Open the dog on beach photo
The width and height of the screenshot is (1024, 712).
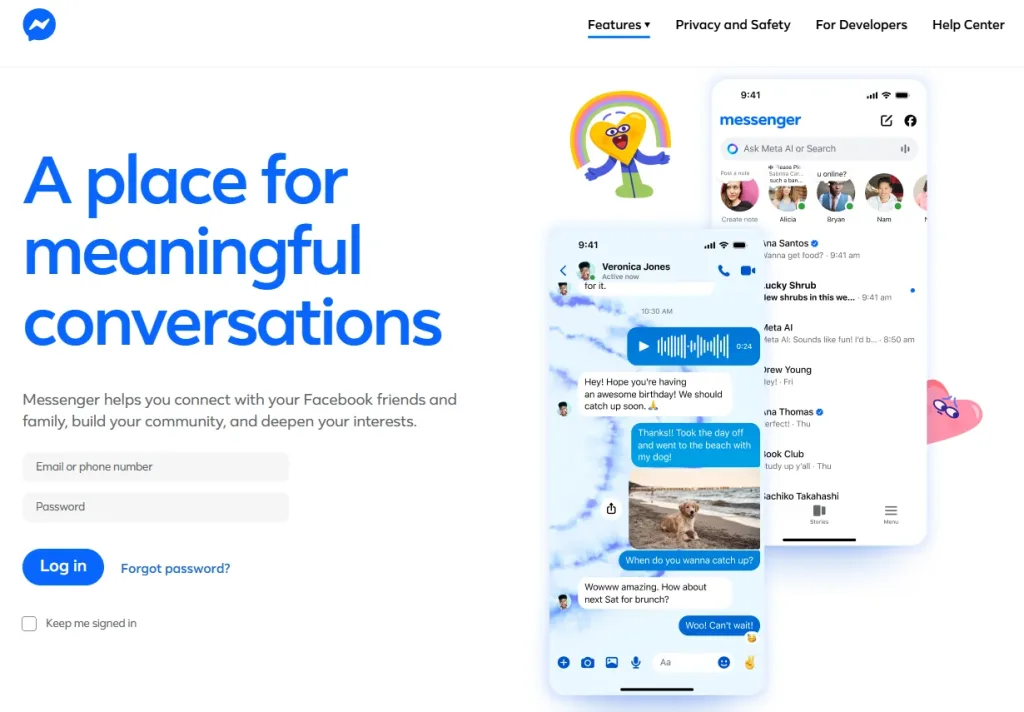(x=694, y=510)
